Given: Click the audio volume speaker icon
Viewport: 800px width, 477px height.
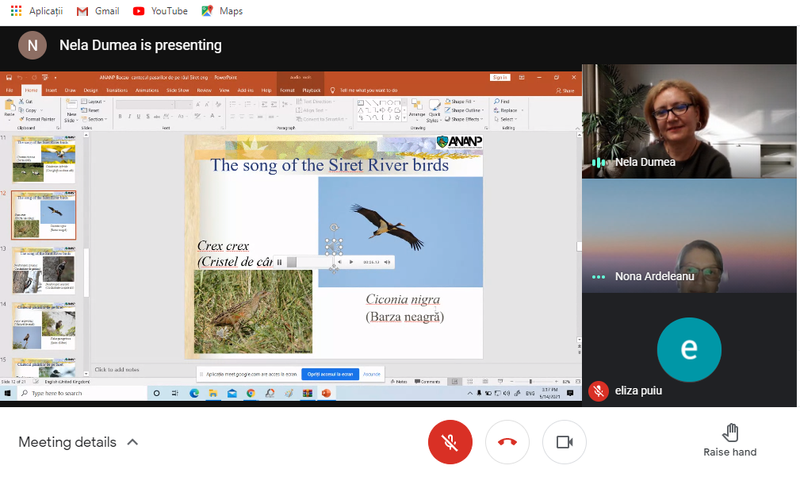Looking at the screenshot, I should 386,262.
